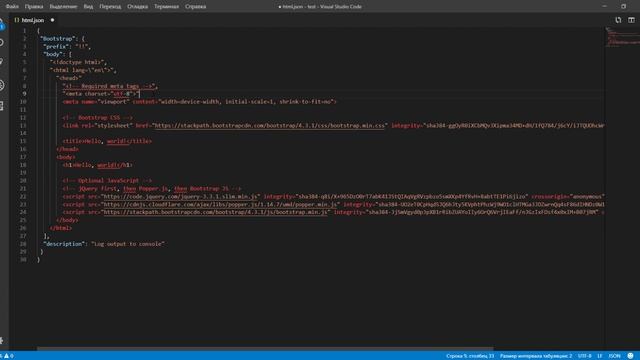Click the jQuery first, then Popper.js comment
Viewport: 640px width, 360px height.
pos(152,189)
